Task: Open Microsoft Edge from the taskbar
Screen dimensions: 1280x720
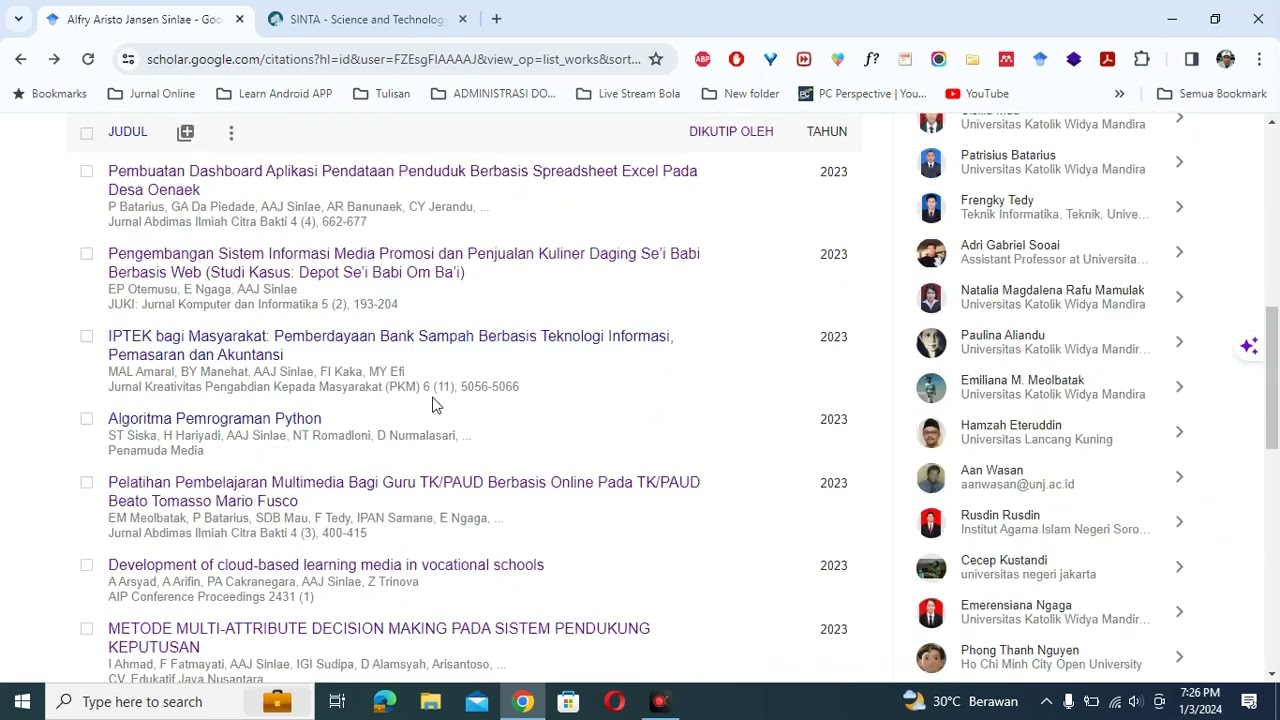Action: [384, 701]
